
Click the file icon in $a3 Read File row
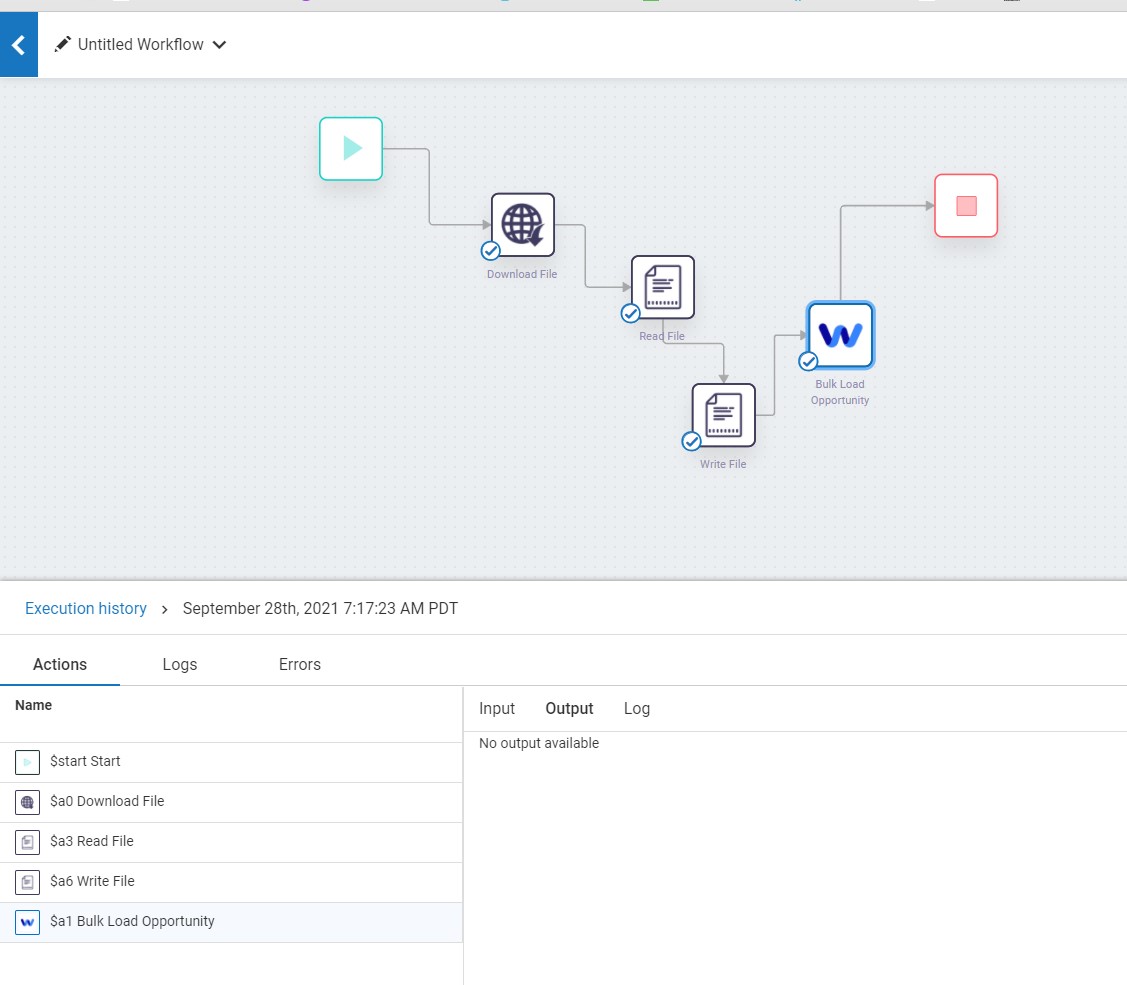pos(27,842)
